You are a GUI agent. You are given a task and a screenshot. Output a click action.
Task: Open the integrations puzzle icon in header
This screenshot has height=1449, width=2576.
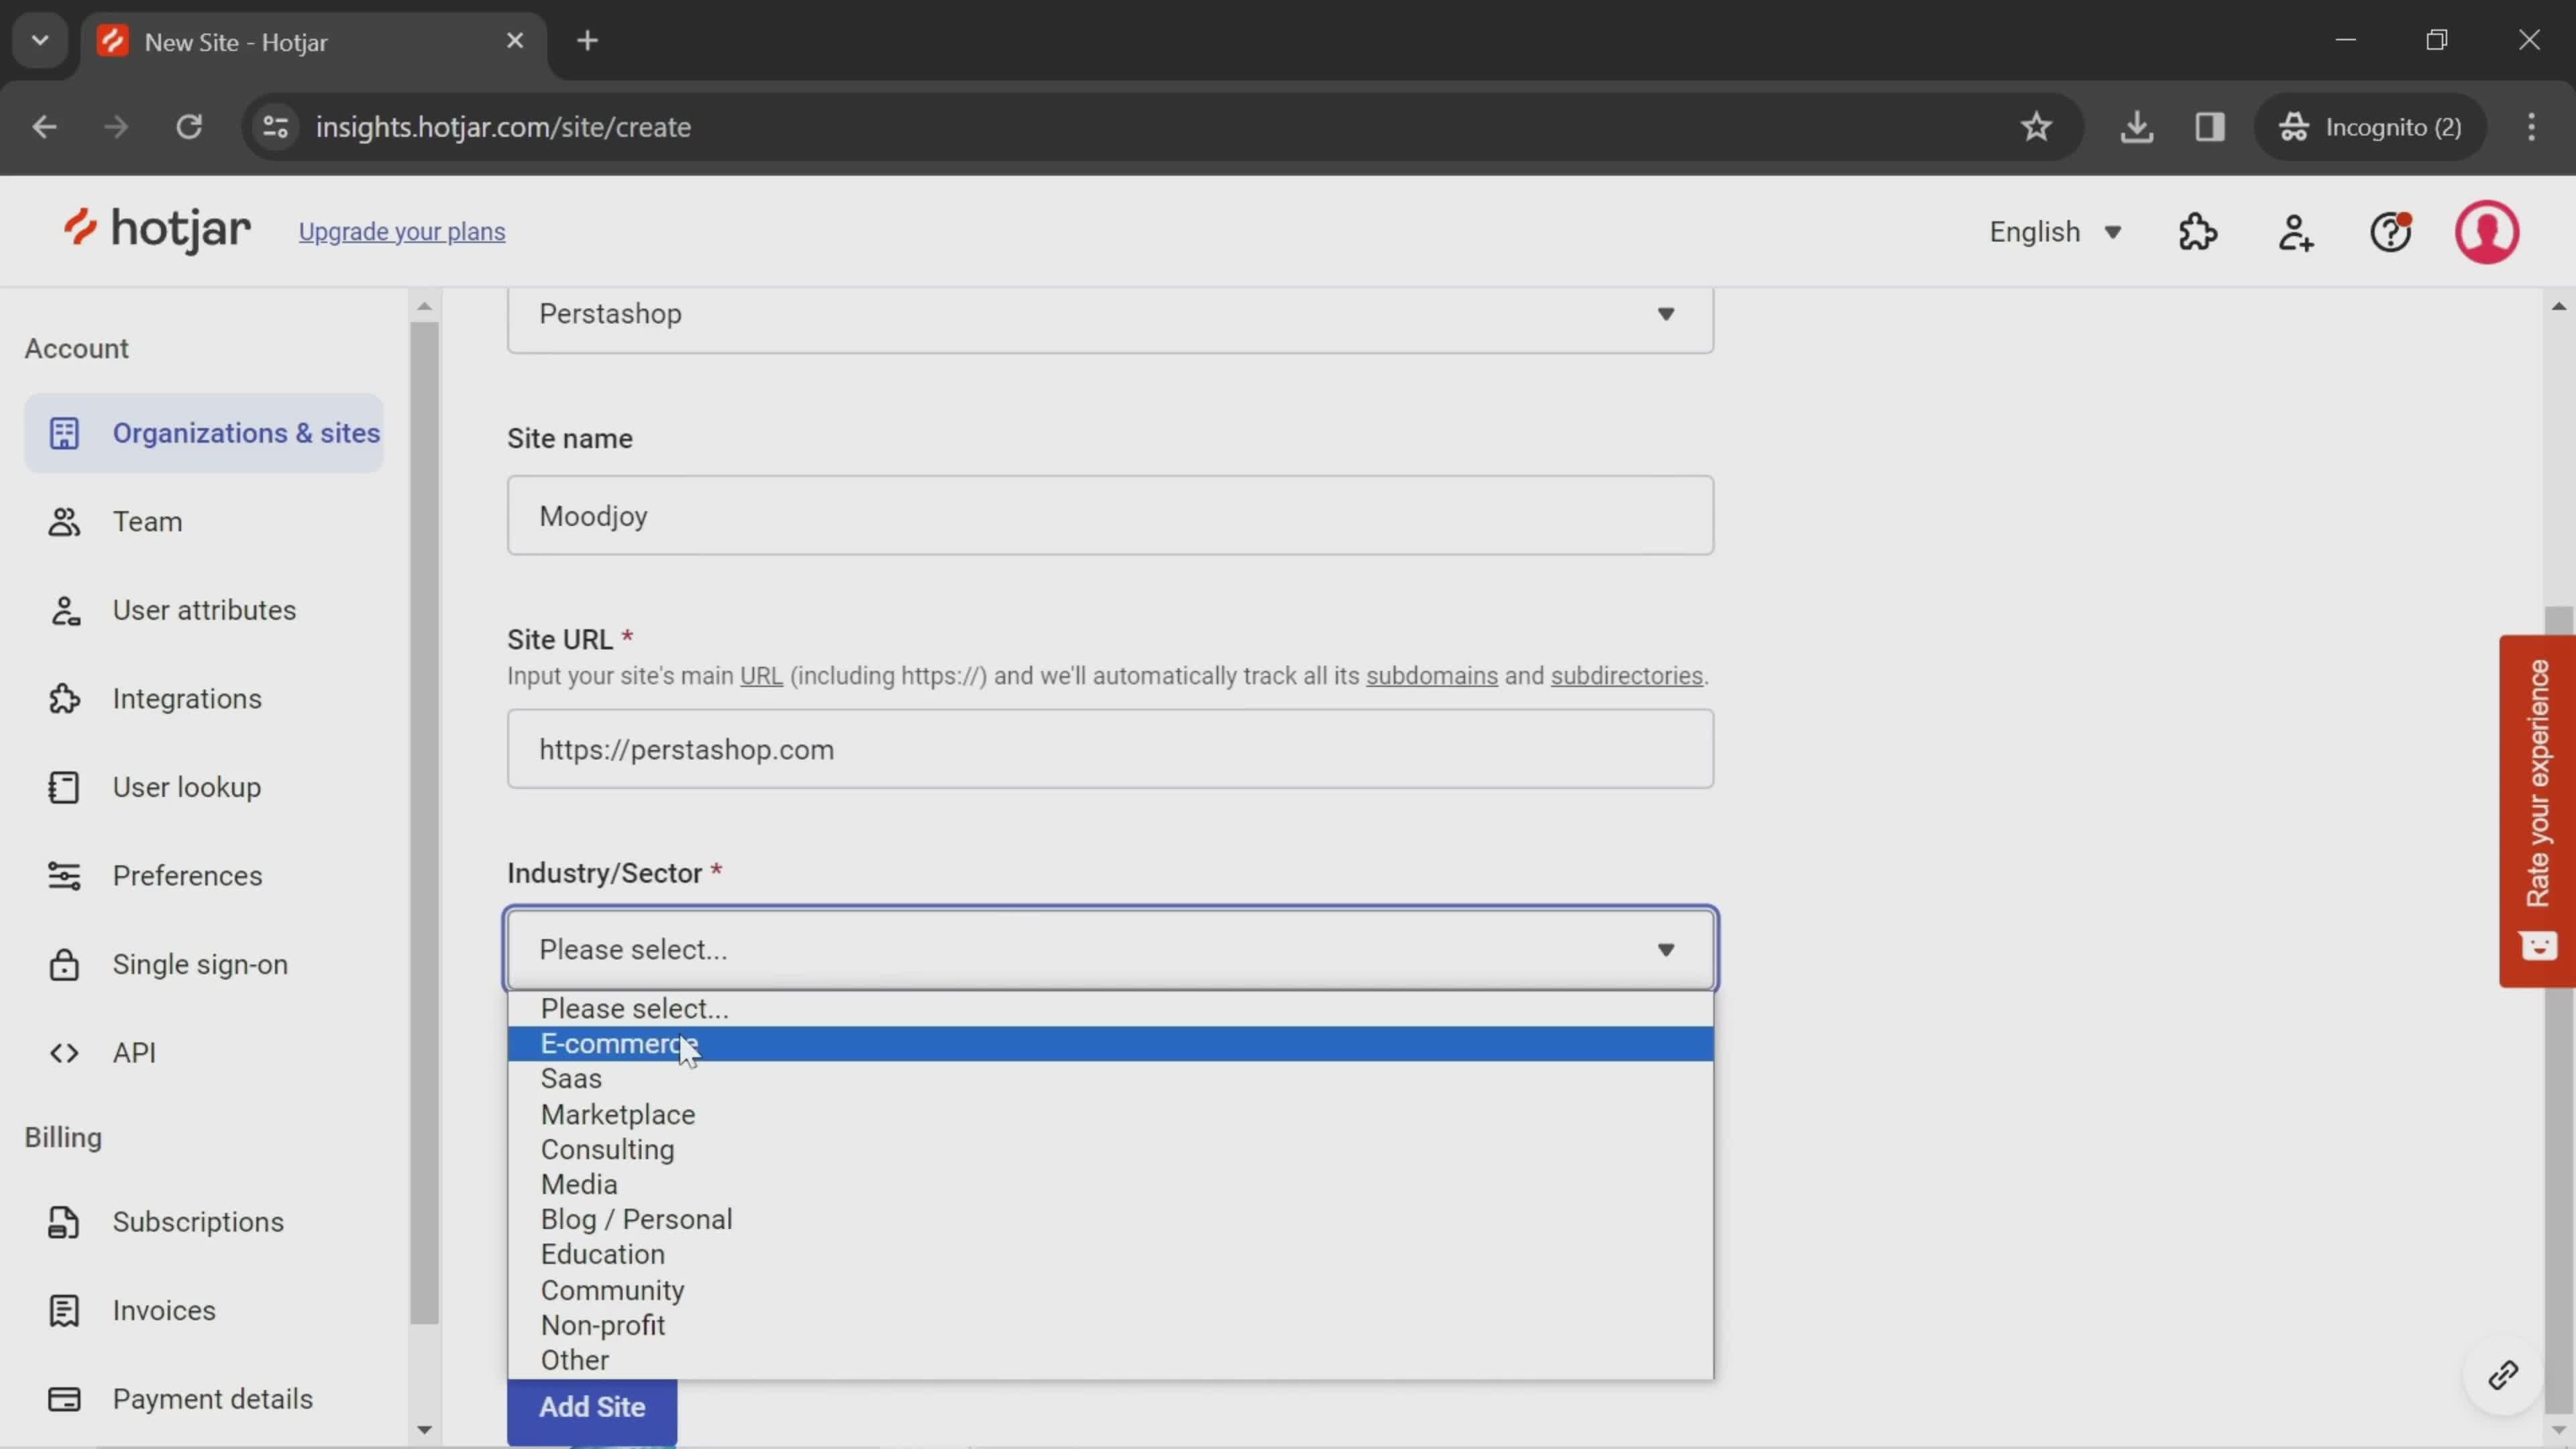click(x=2198, y=232)
